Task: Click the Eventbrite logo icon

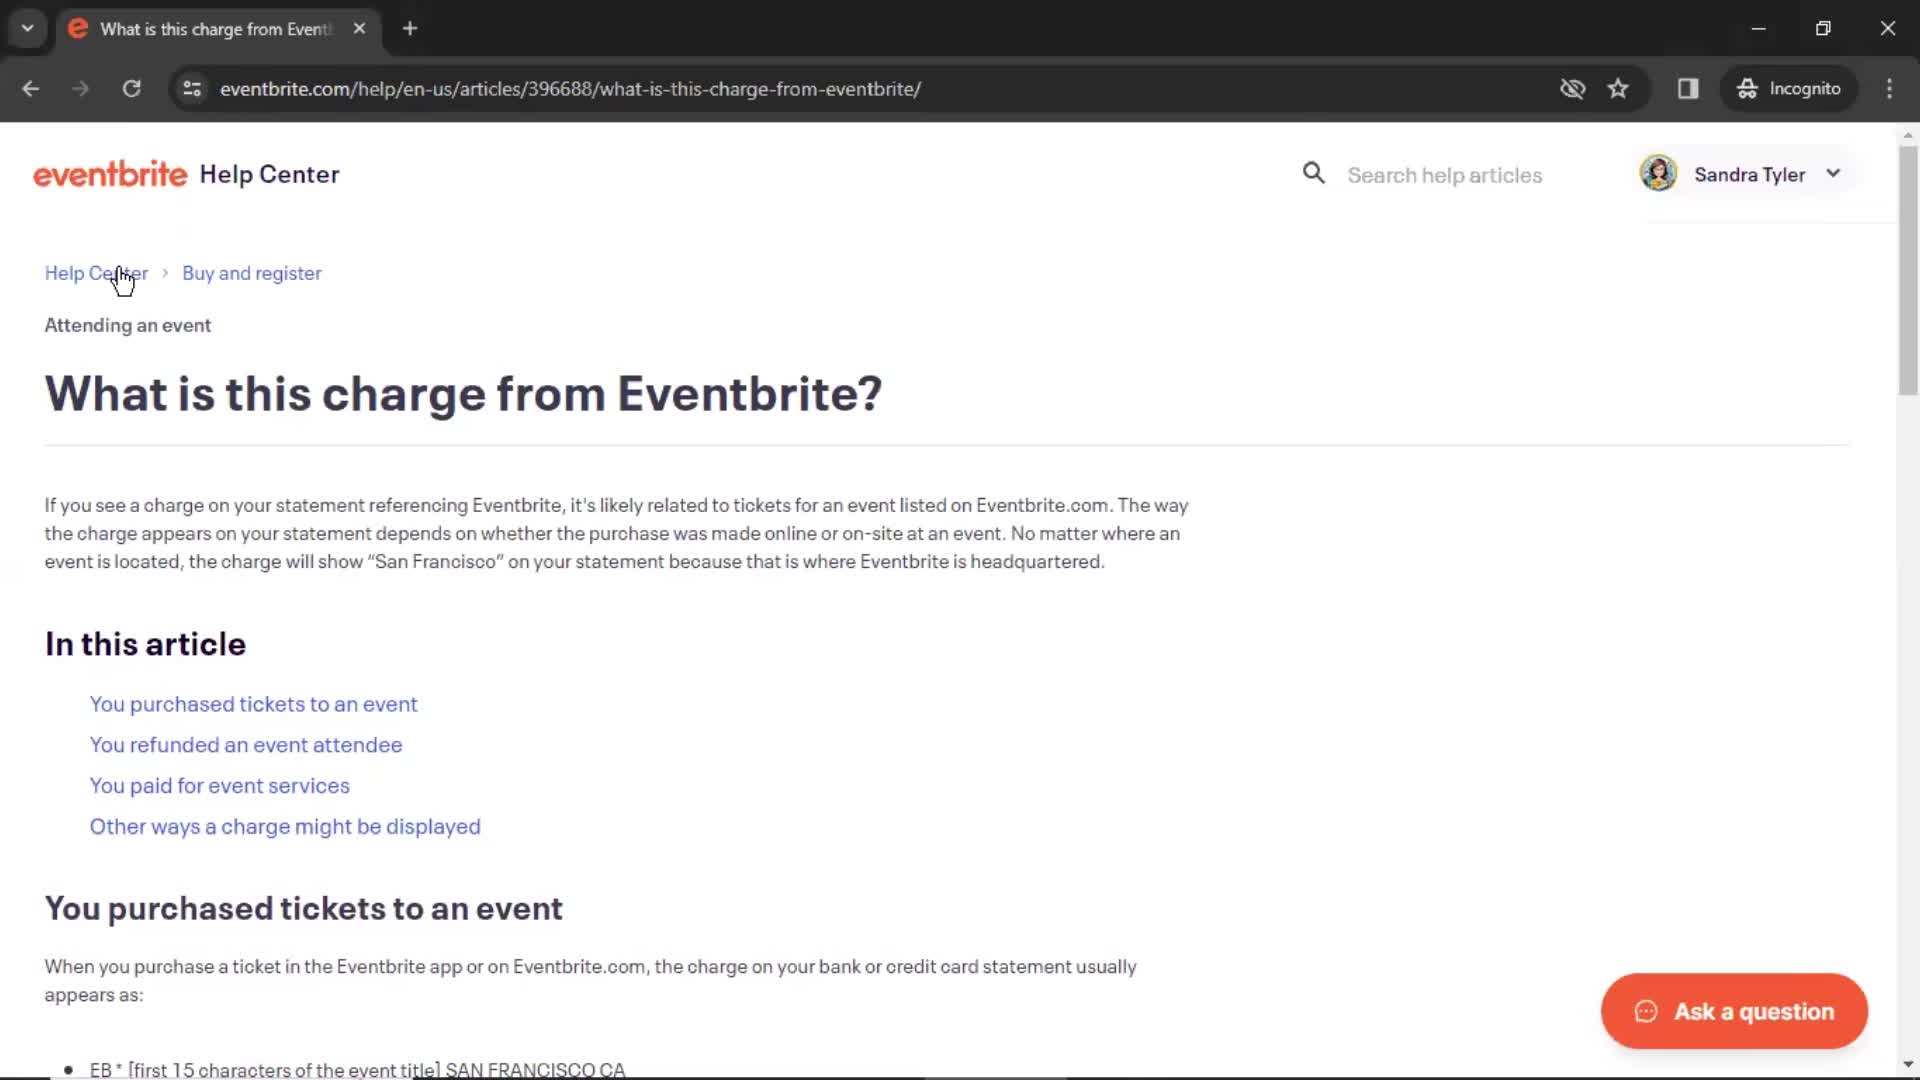Action: [111, 174]
